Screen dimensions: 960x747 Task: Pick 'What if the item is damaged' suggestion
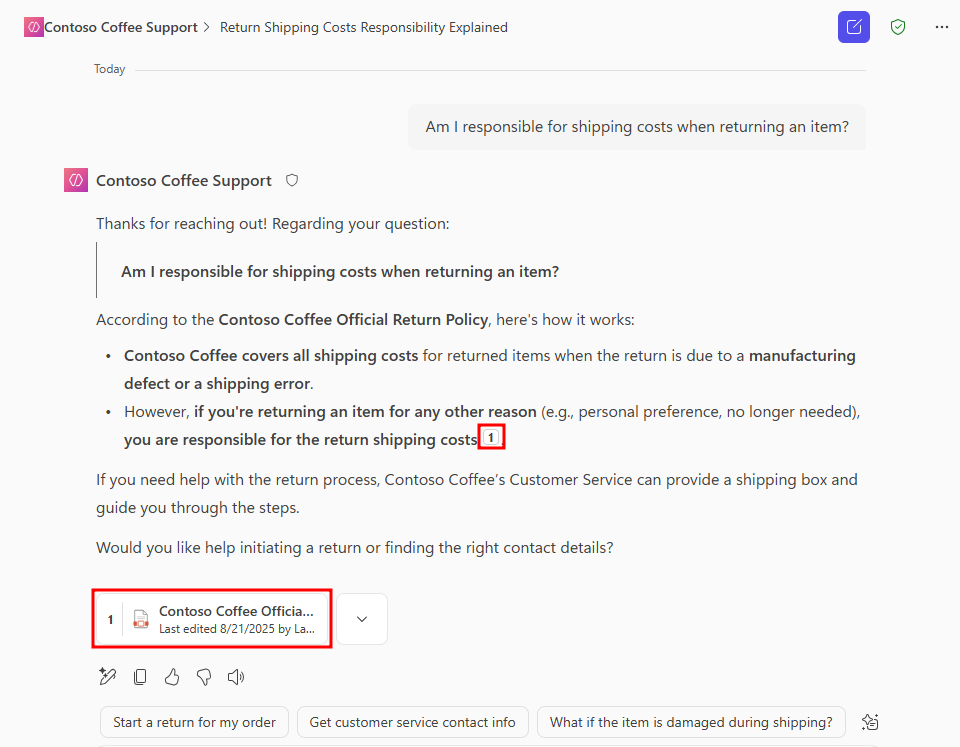tap(690, 722)
